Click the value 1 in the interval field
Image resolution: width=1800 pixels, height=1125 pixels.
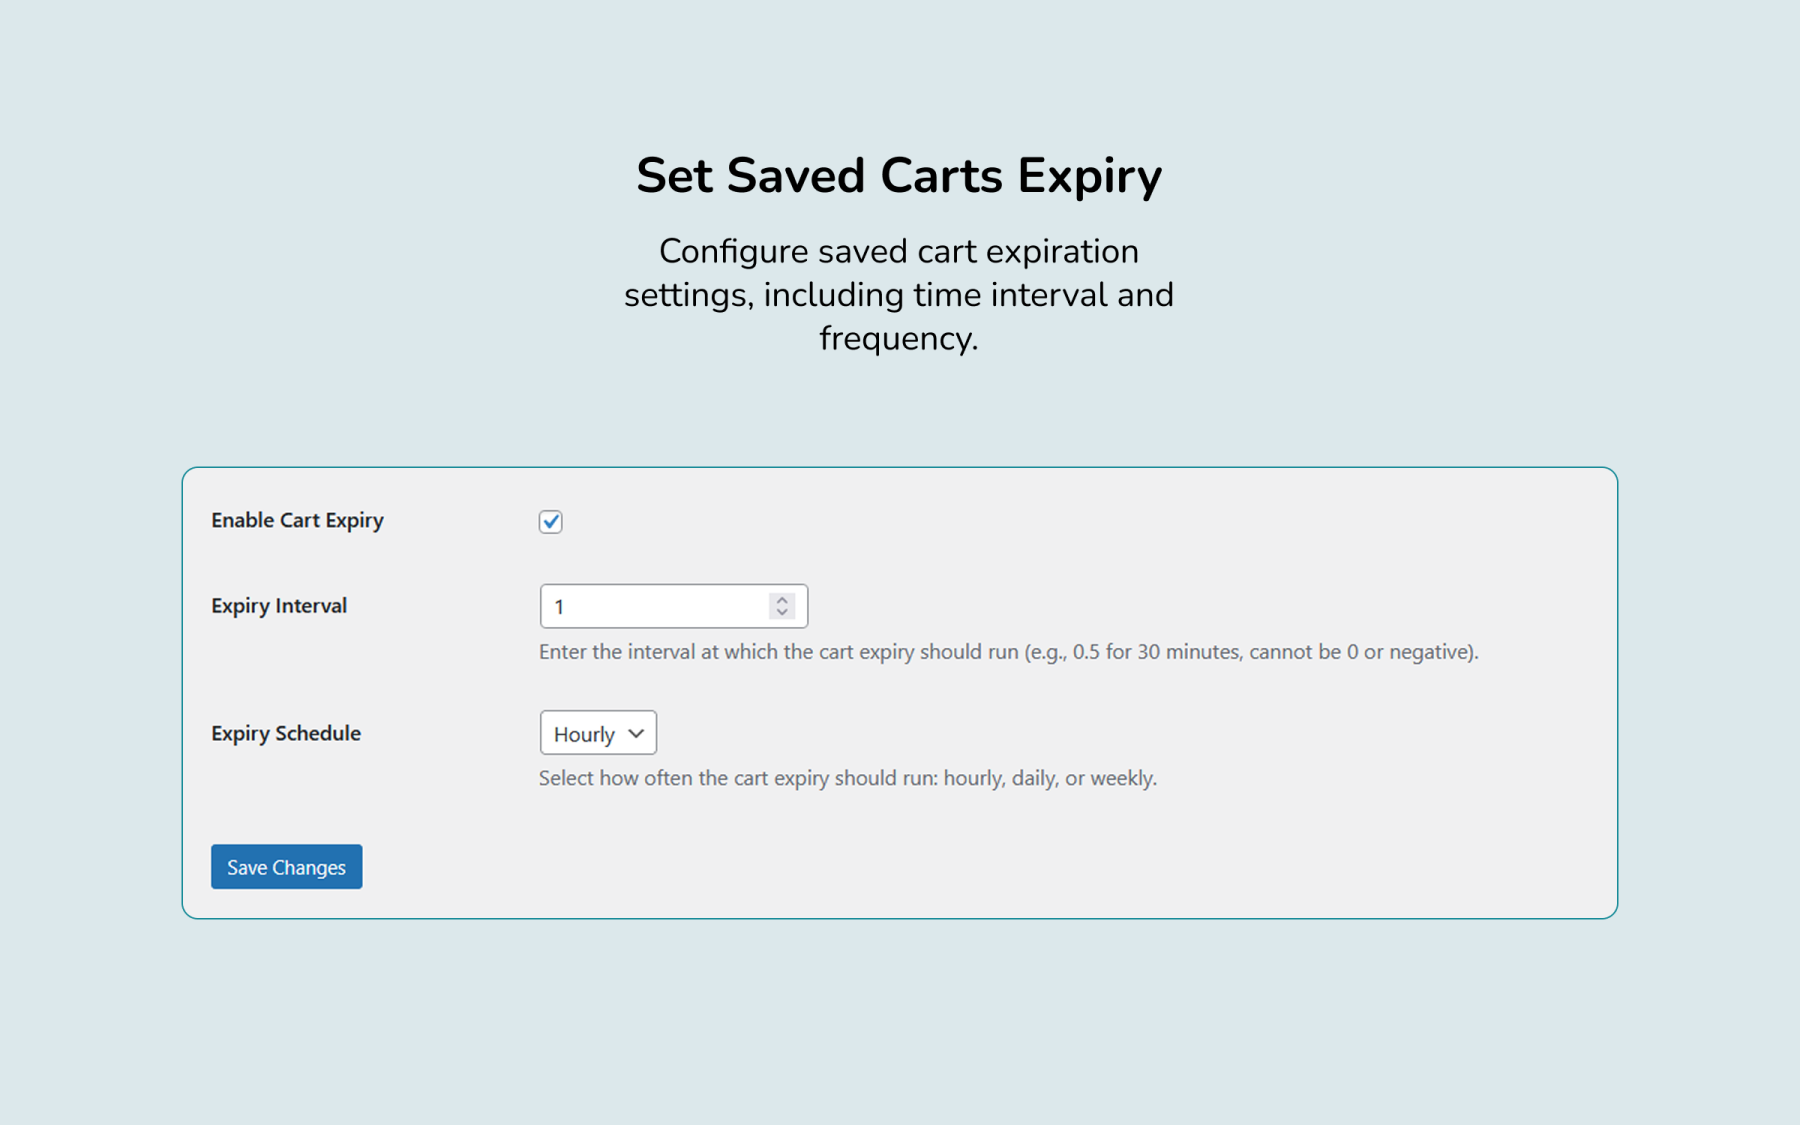tap(559, 607)
